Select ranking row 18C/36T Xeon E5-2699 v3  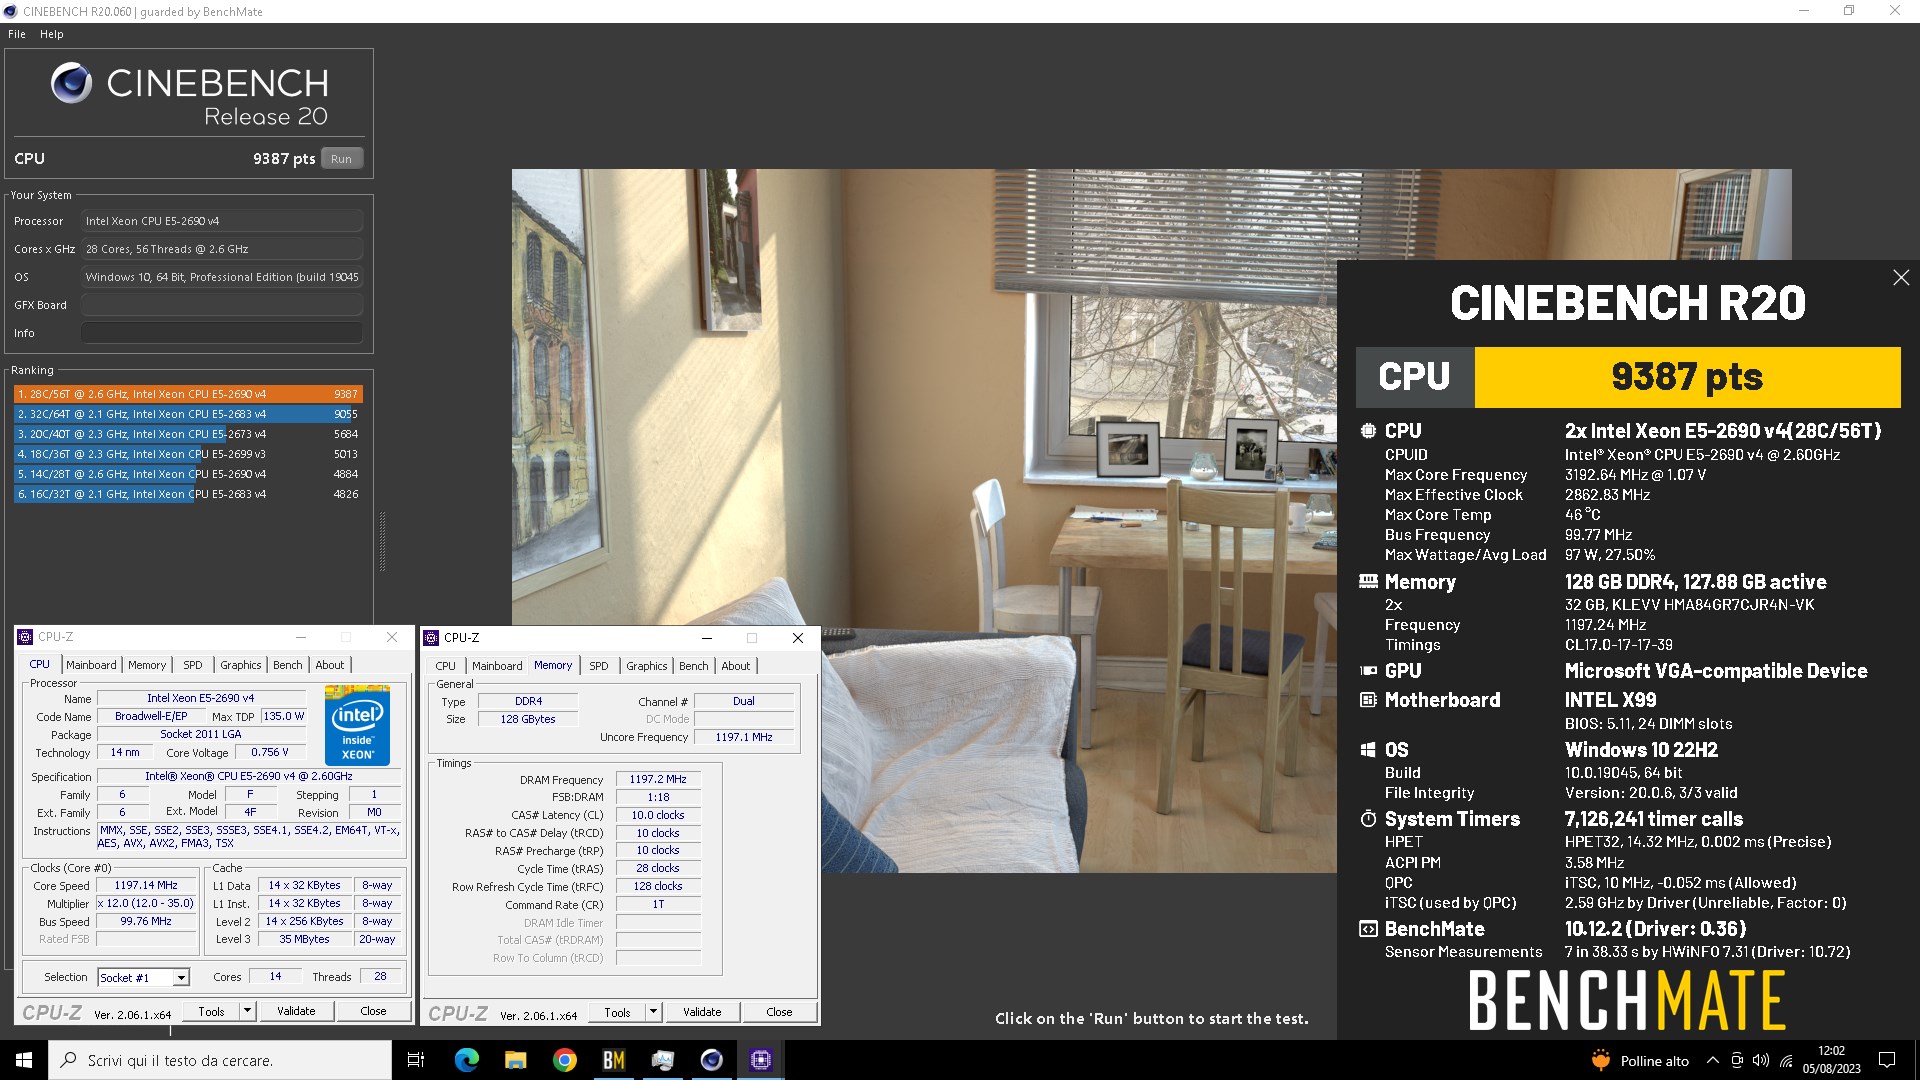pos(188,454)
